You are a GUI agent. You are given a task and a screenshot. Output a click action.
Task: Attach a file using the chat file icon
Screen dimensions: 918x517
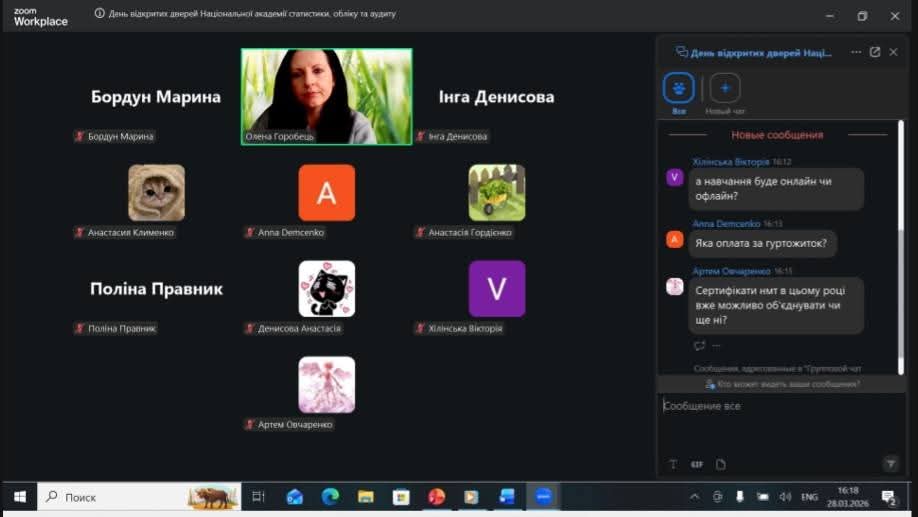(x=720, y=464)
